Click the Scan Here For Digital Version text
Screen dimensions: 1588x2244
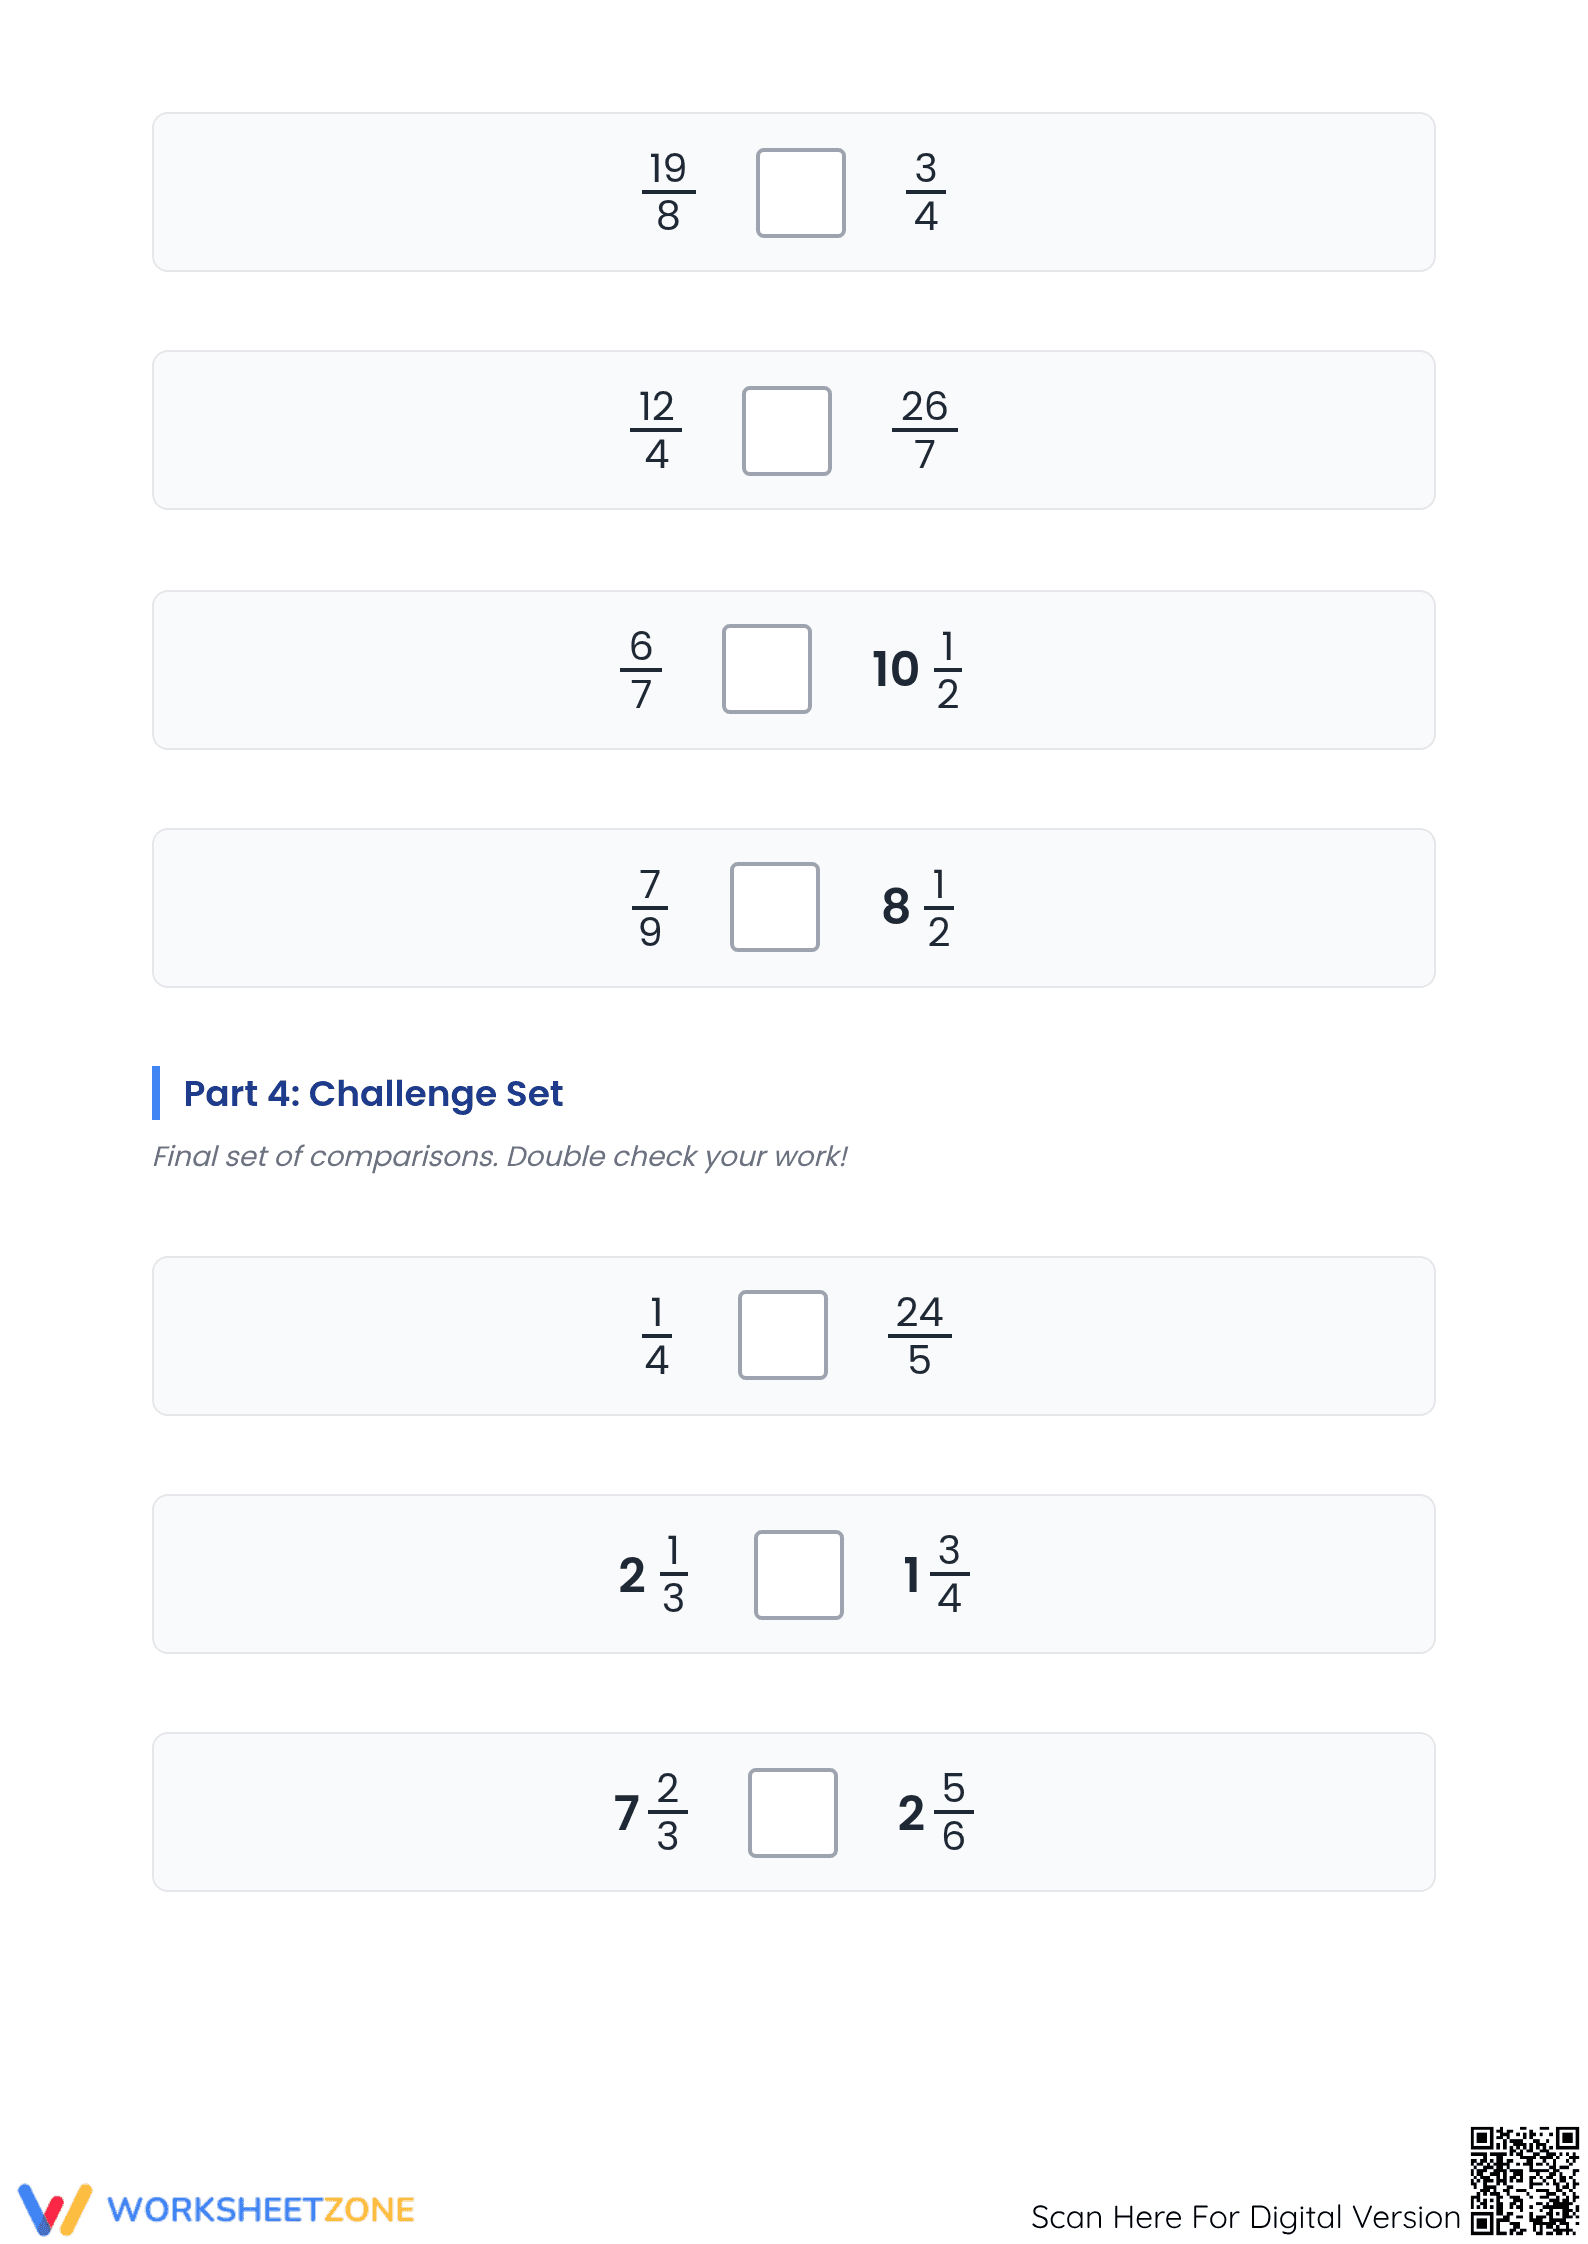click(x=1245, y=2217)
